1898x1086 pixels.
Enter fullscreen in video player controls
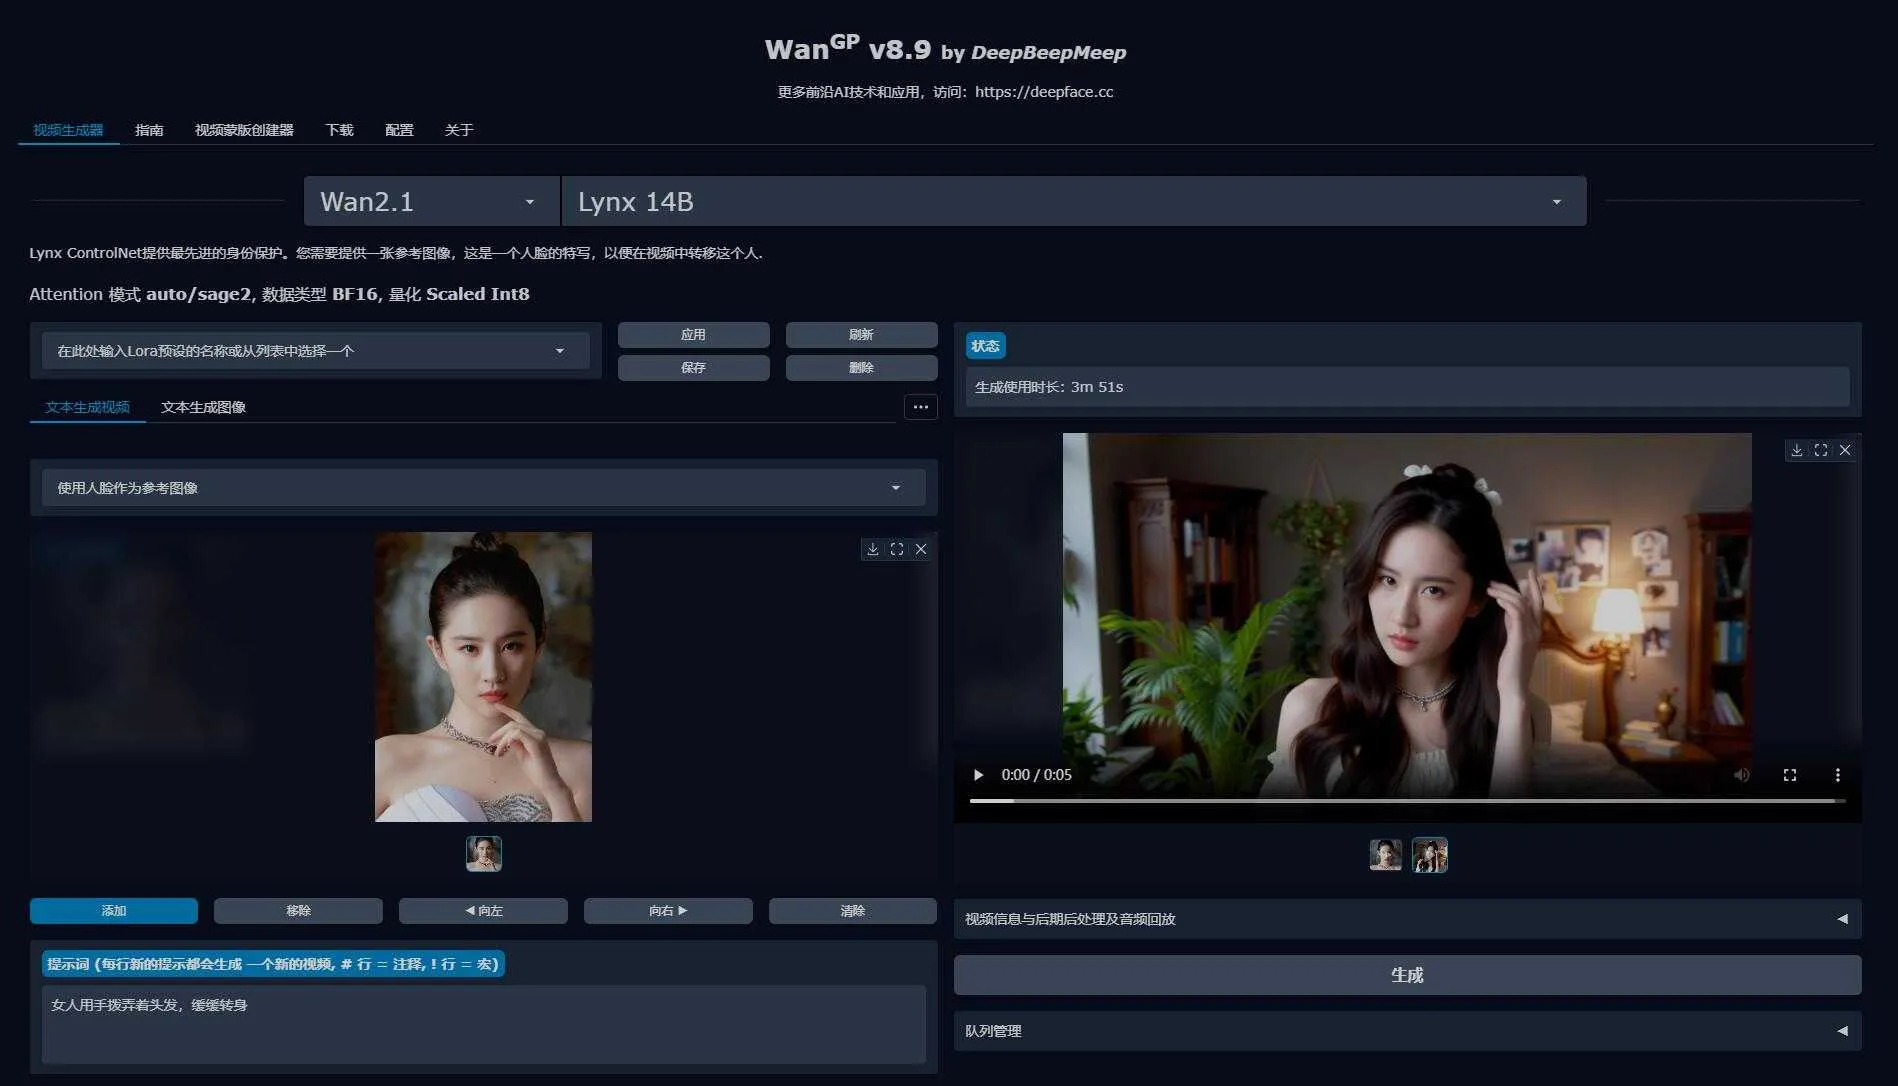pos(1789,775)
